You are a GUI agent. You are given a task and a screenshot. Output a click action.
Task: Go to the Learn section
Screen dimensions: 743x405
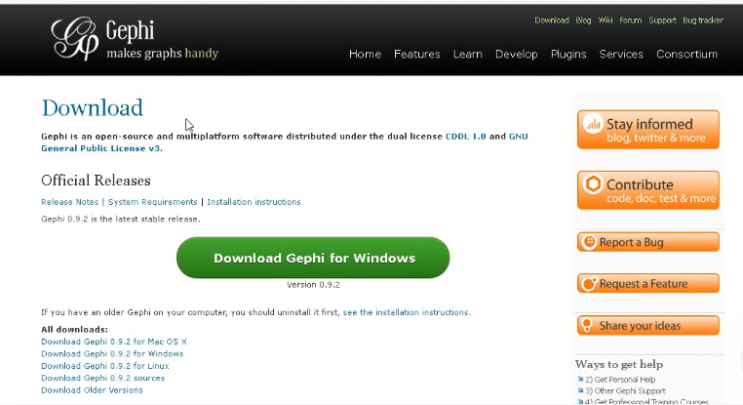[x=468, y=54]
